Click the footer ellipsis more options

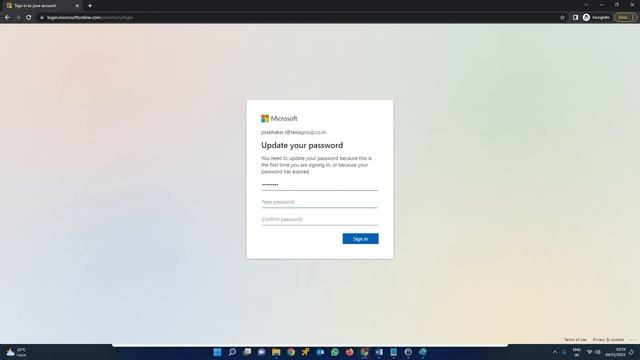tap(633, 340)
